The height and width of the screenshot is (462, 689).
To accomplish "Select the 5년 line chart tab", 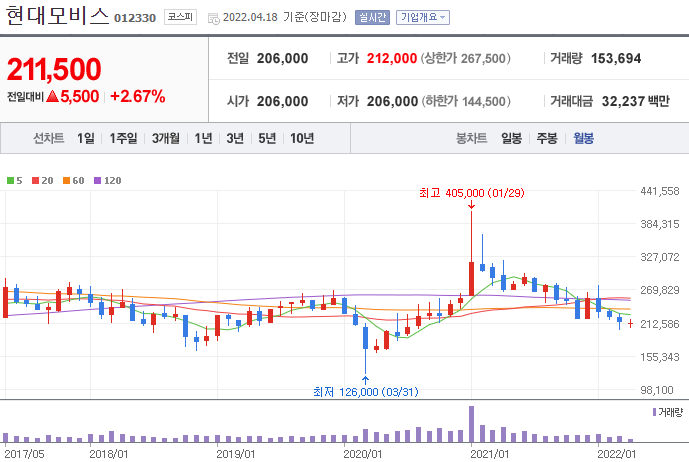I will point(267,138).
